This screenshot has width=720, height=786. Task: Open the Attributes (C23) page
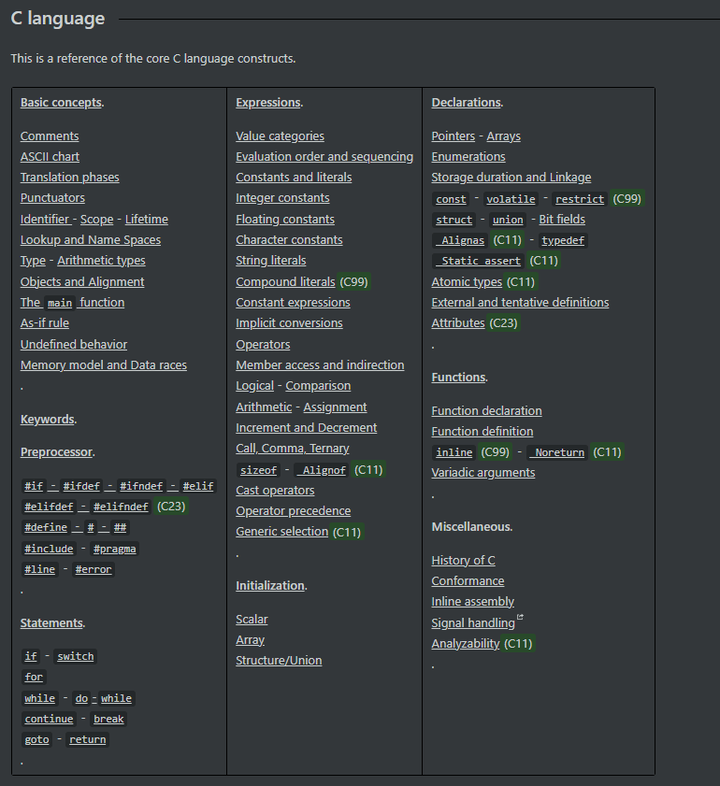pos(458,323)
